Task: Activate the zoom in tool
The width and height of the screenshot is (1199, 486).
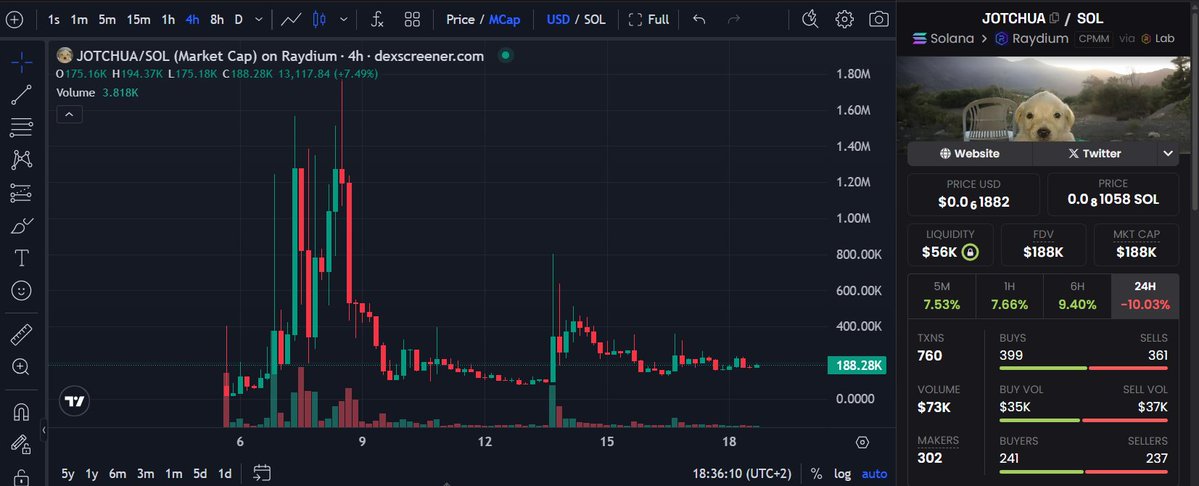Action: coord(21,367)
